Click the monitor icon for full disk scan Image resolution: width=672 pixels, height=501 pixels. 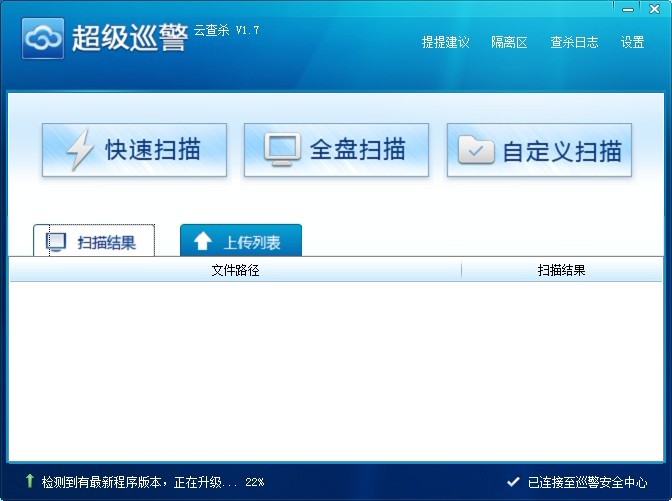coord(282,150)
